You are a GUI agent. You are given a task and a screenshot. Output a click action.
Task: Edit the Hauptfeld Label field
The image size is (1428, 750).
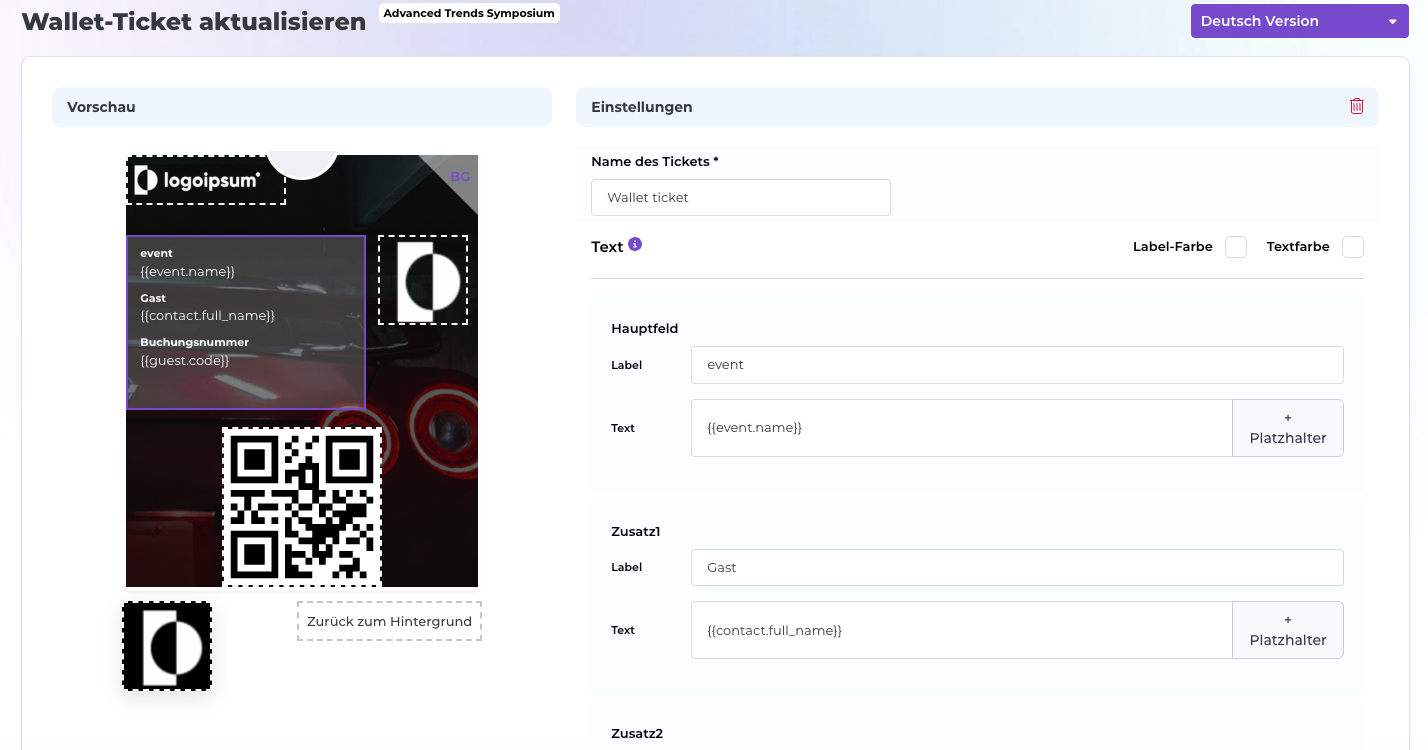pos(1016,365)
